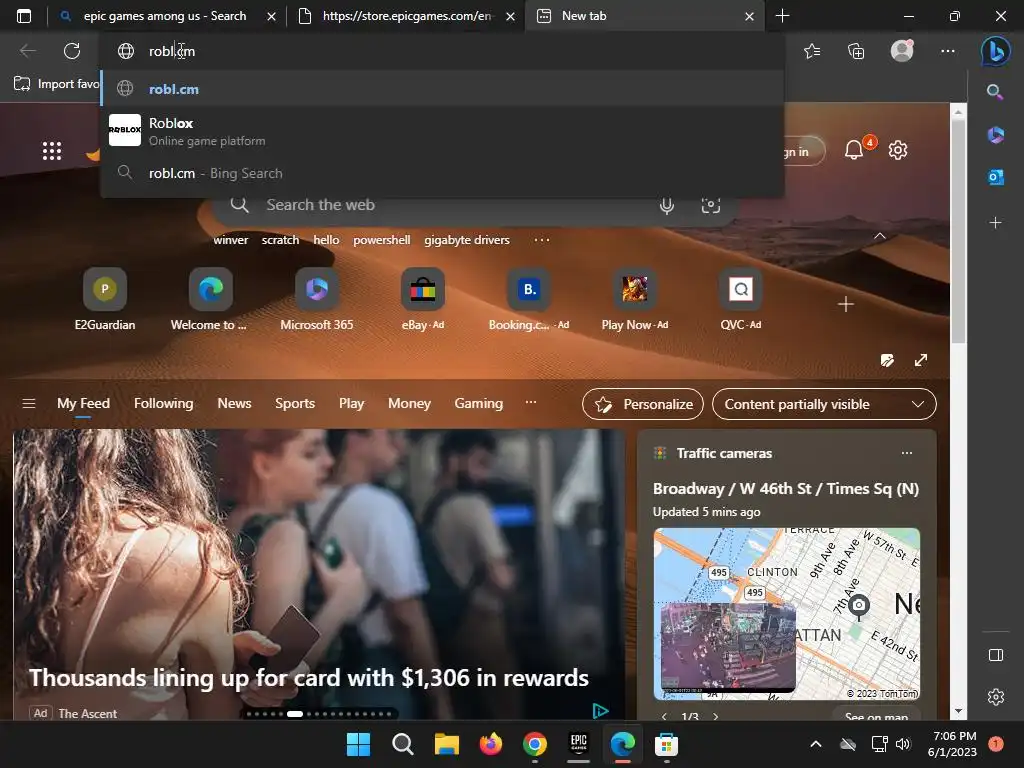Image resolution: width=1024 pixels, height=768 pixels.
Task: Select News feed tab
Action: coord(234,404)
